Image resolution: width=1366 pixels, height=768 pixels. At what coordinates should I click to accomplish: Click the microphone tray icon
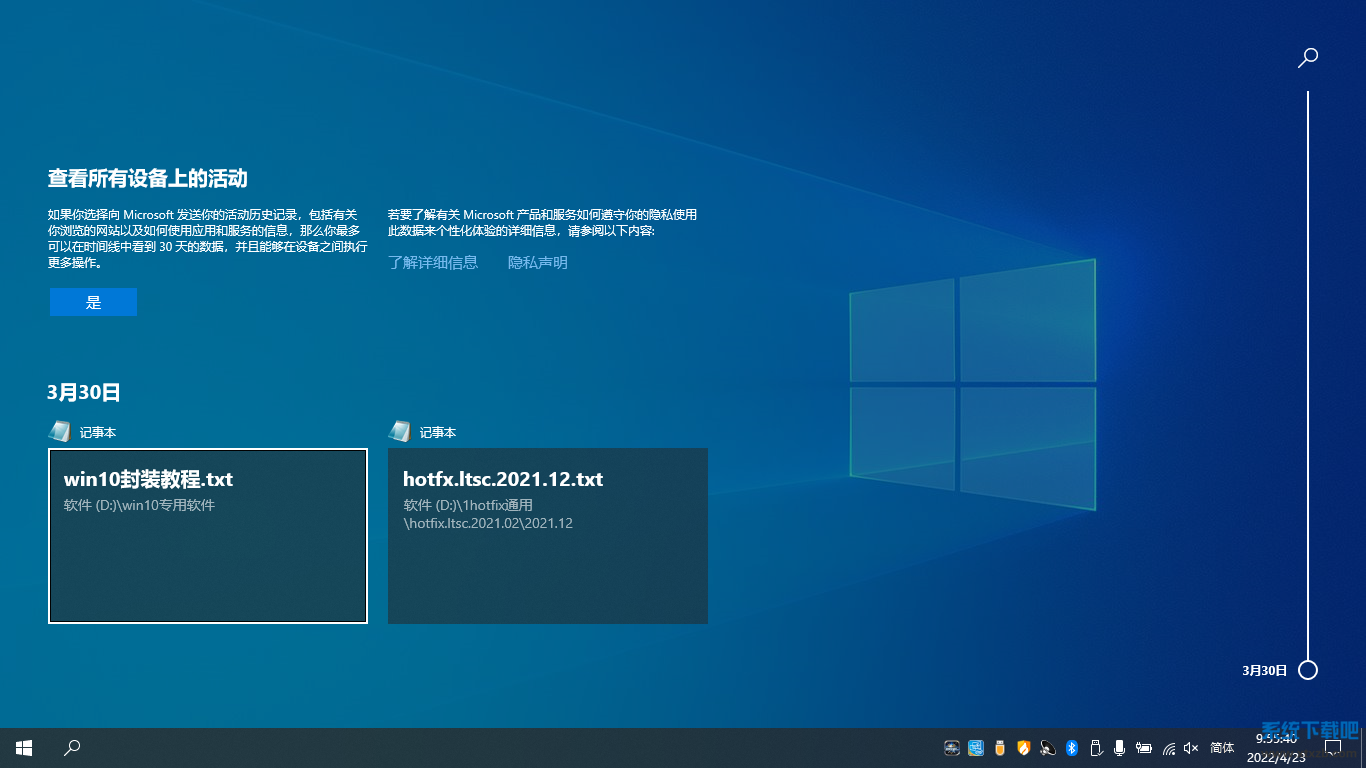pos(1119,747)
